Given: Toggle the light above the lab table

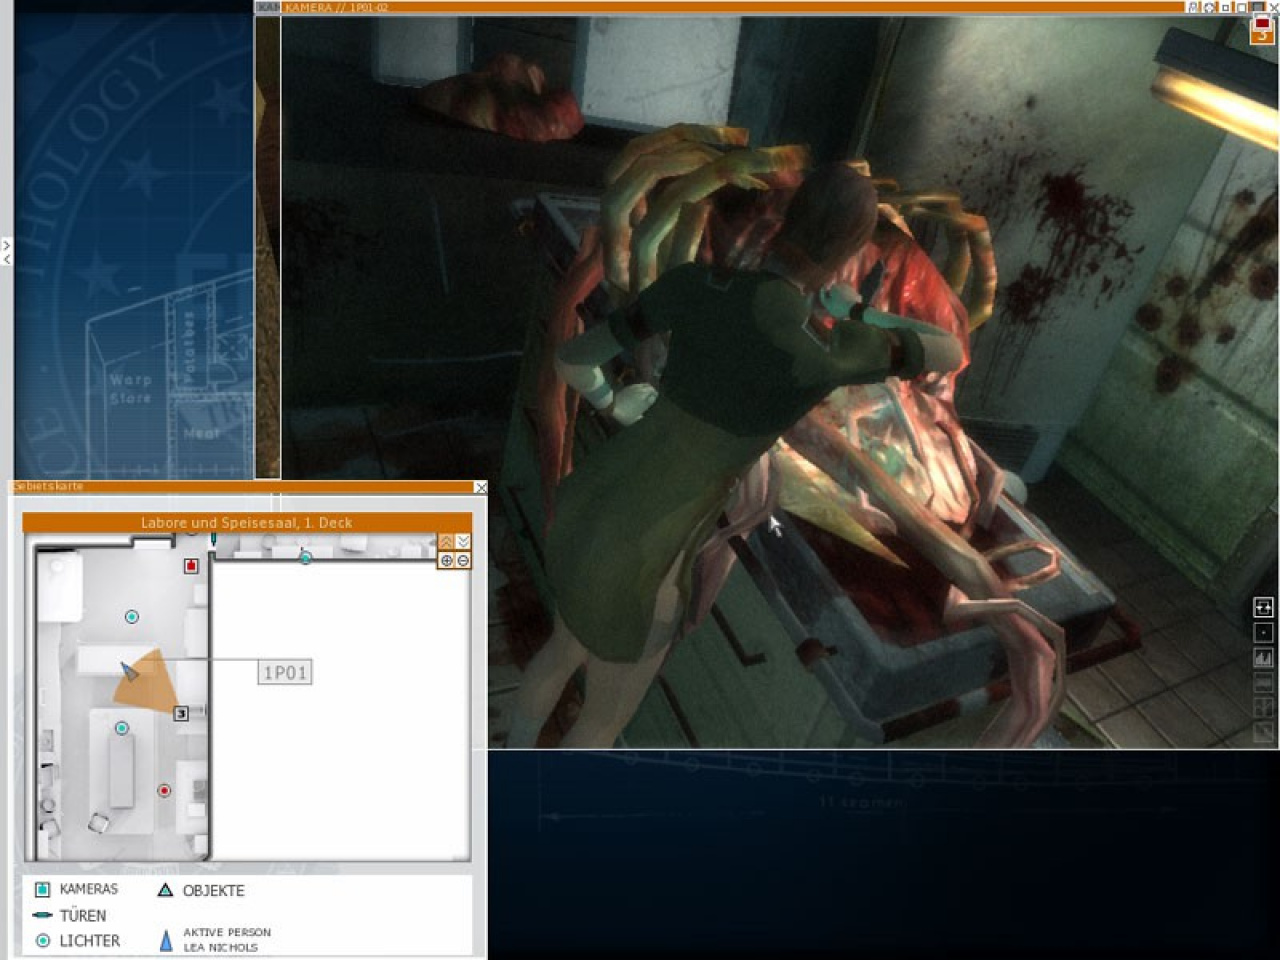Looking at the screenshot, I should (x=122, y=728).
